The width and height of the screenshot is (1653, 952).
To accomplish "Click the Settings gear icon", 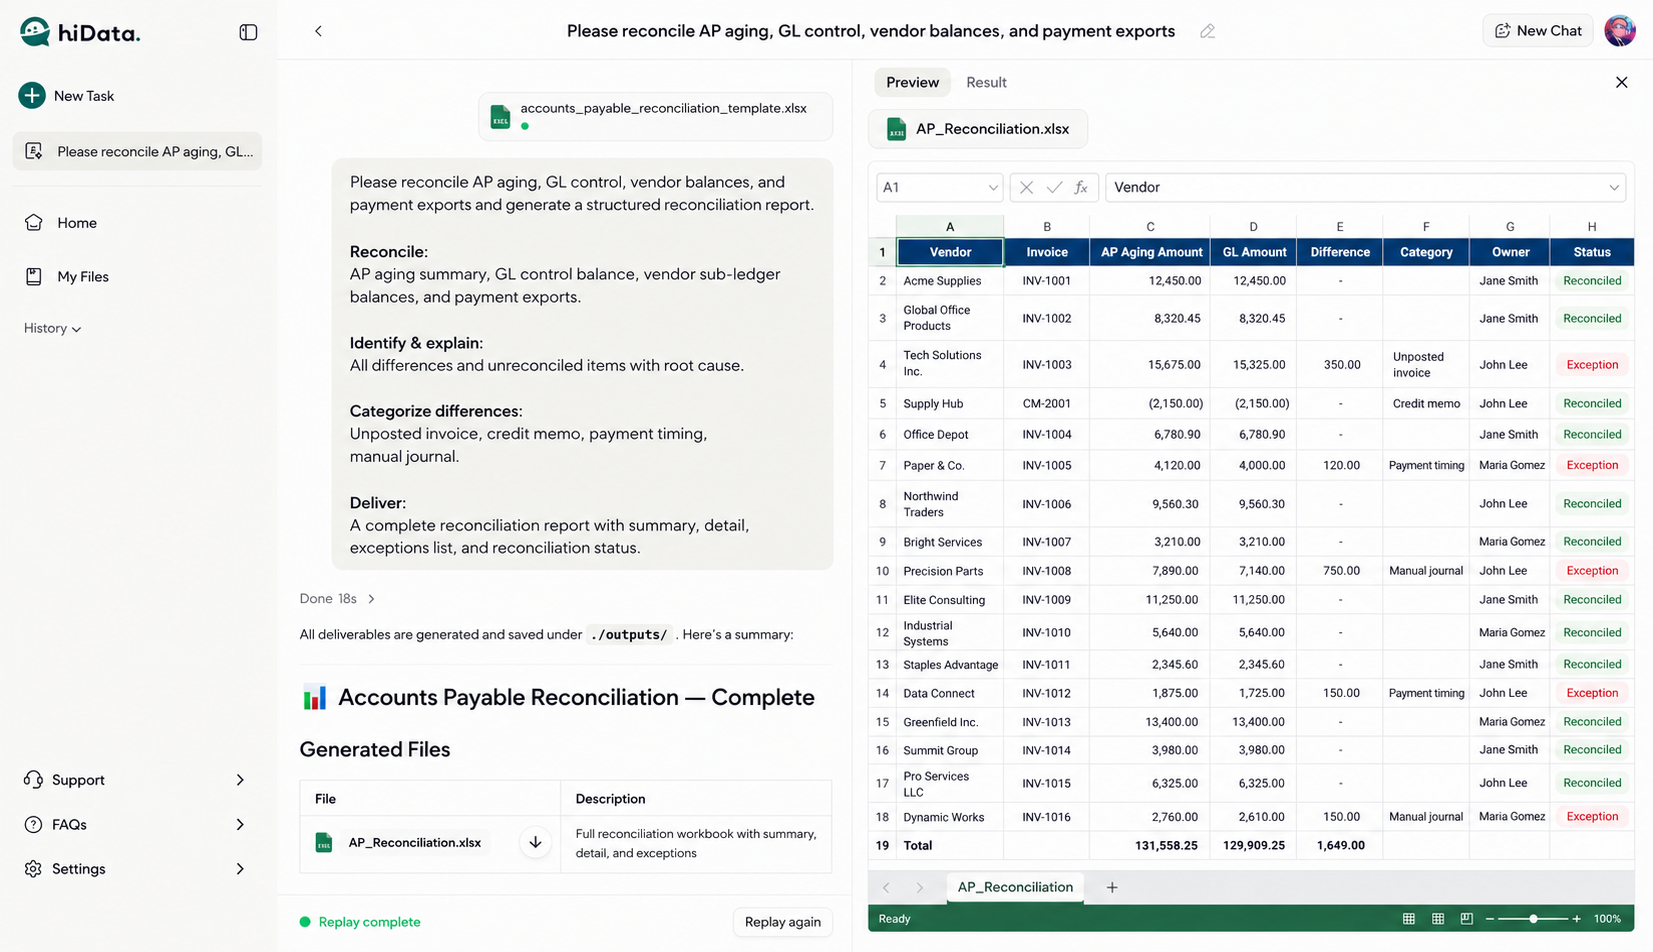I will click(x=33, y=869).
